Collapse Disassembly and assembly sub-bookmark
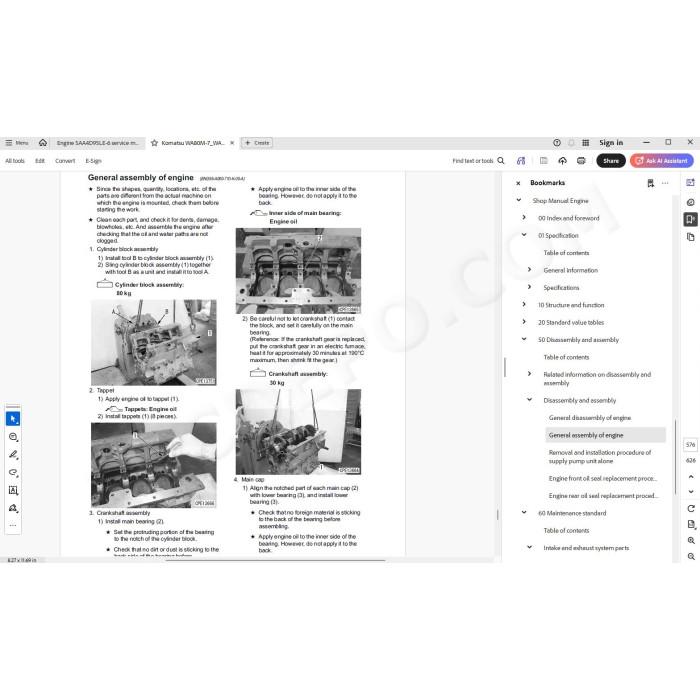 coord(529,400)
